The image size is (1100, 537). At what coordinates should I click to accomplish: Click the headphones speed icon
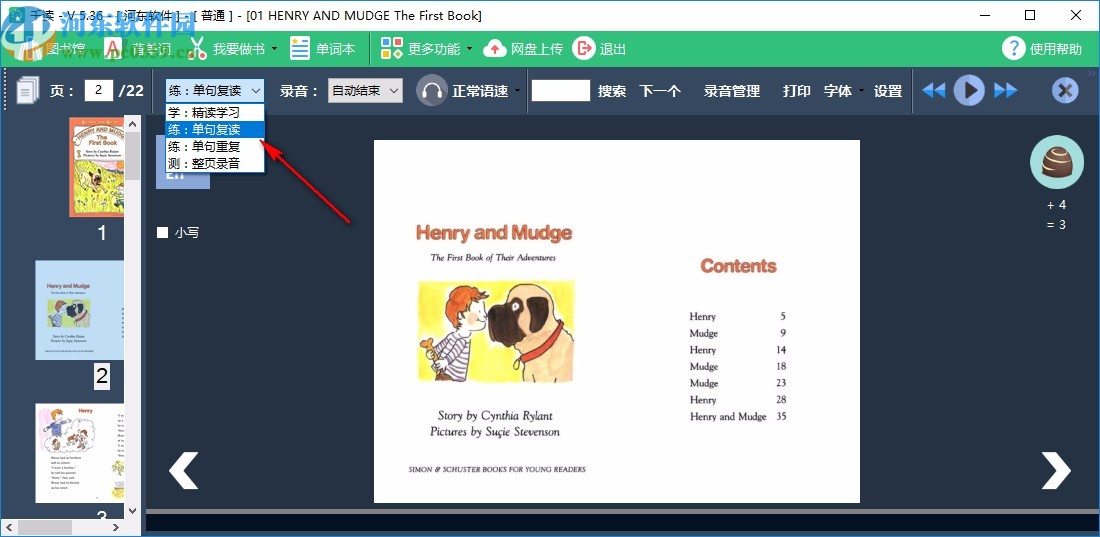point(432,91)
